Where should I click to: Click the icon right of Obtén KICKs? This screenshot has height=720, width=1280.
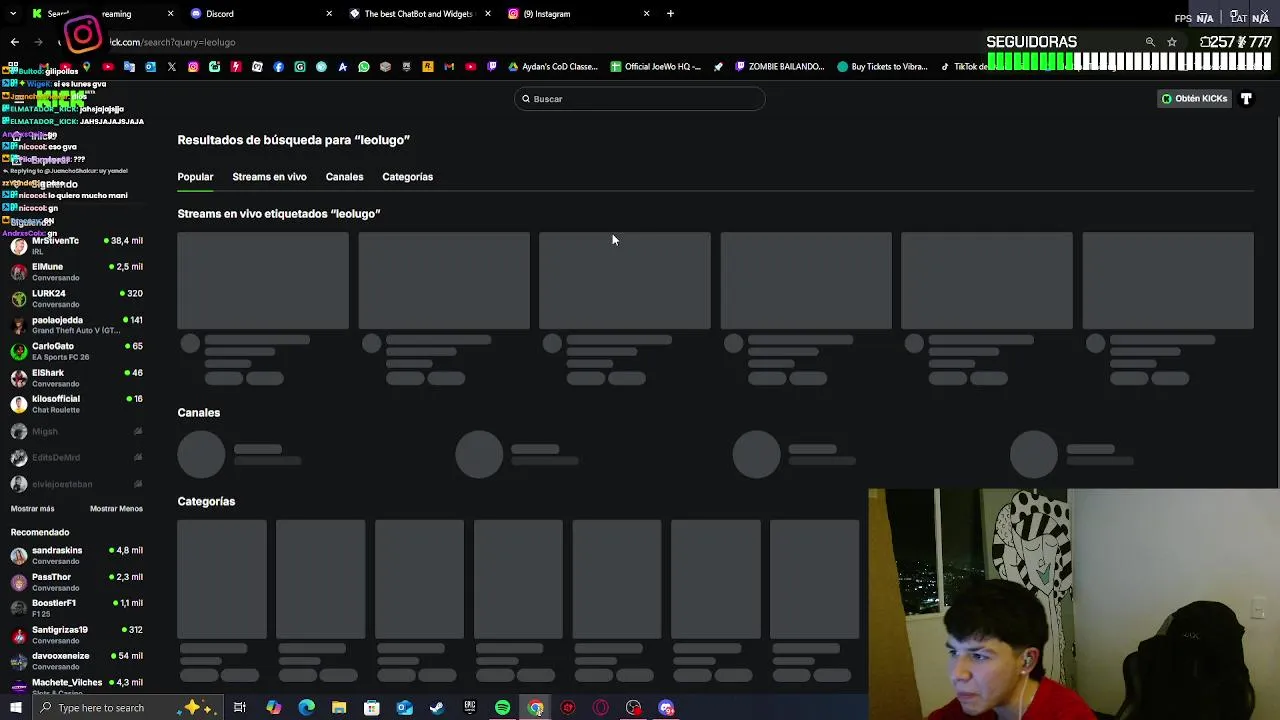tap(1246, 99)
